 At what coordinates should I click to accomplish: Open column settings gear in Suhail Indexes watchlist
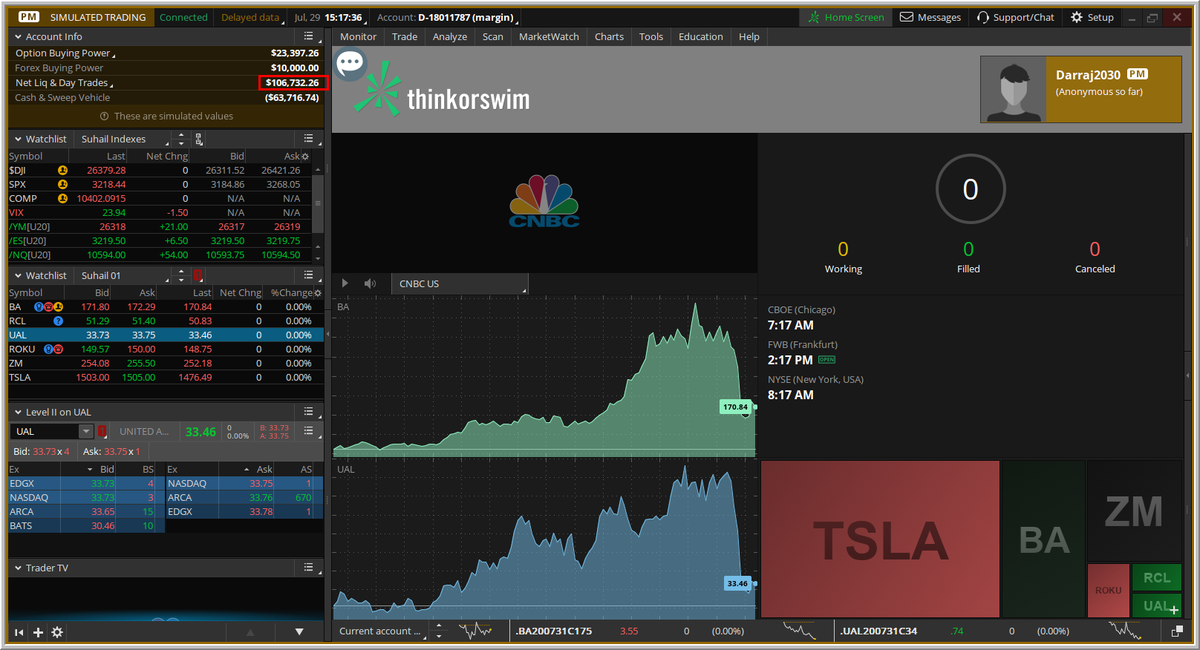click(x=305, y=156)
